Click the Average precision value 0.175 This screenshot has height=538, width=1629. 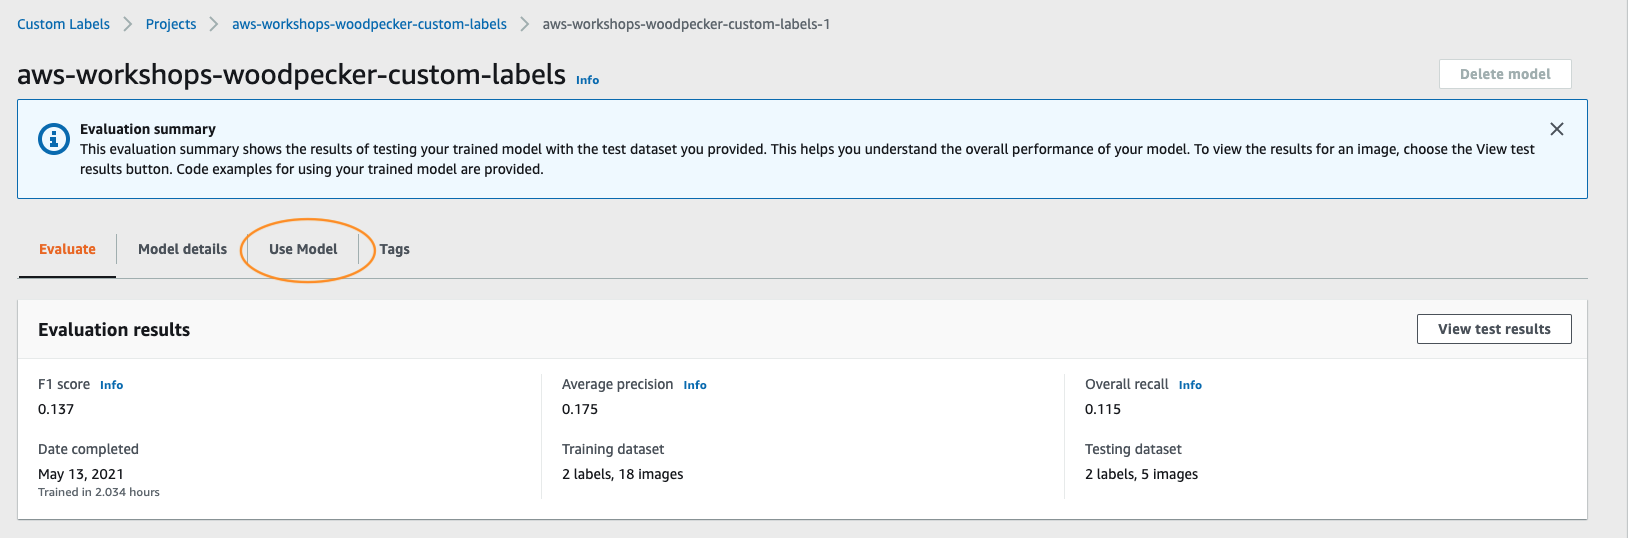(580, 409)
